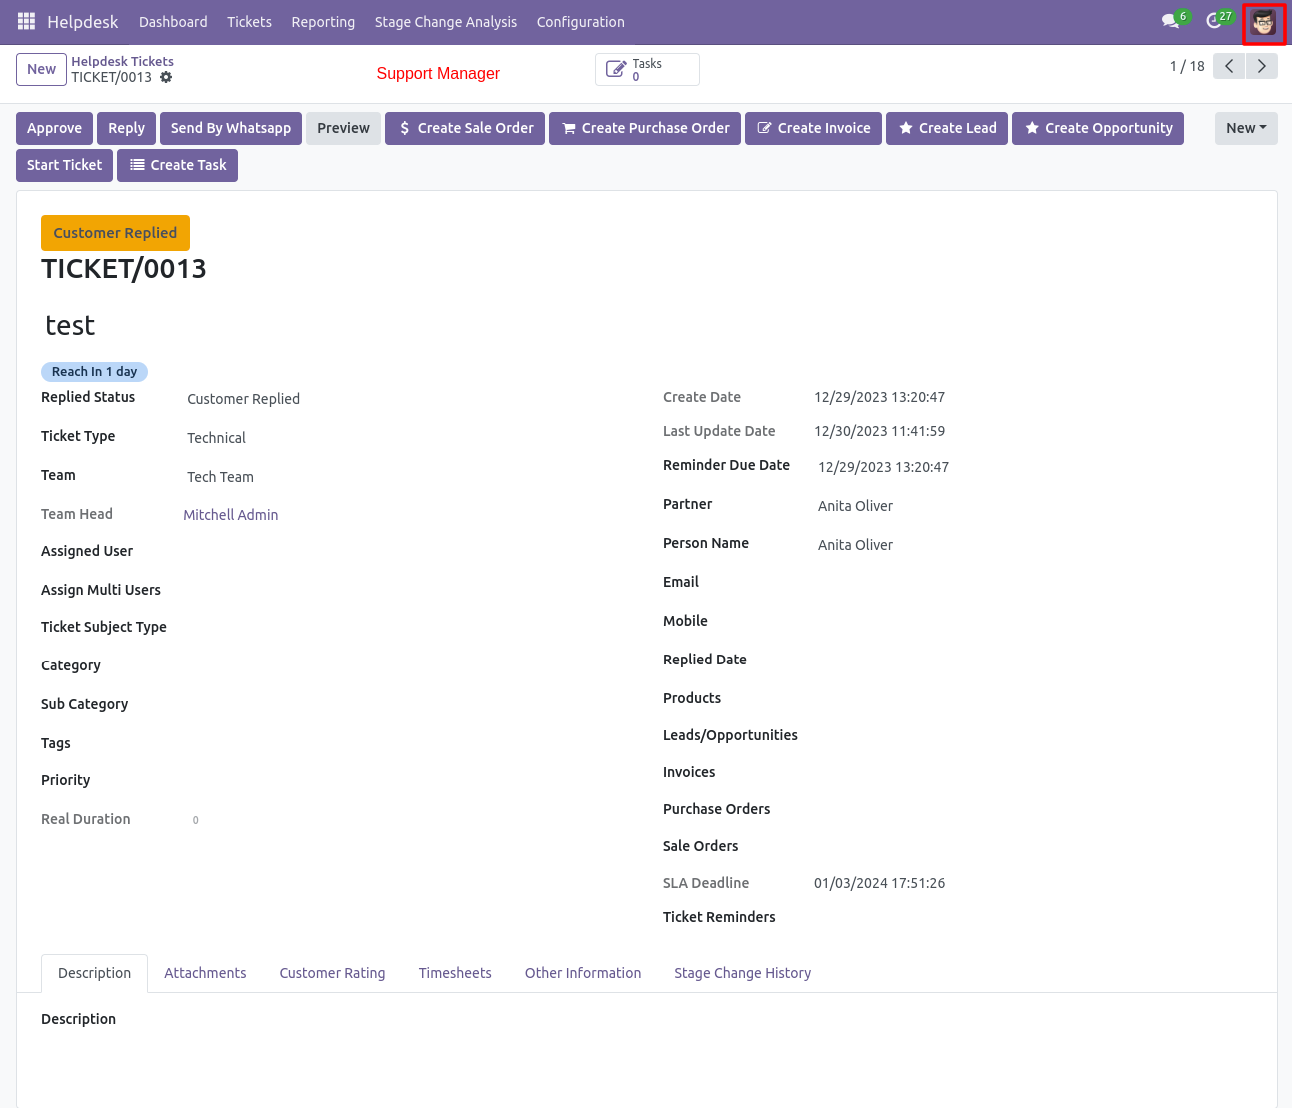Click the Reply button
The height and width of the screenshot is (1108, 1292).
[126, 128]
